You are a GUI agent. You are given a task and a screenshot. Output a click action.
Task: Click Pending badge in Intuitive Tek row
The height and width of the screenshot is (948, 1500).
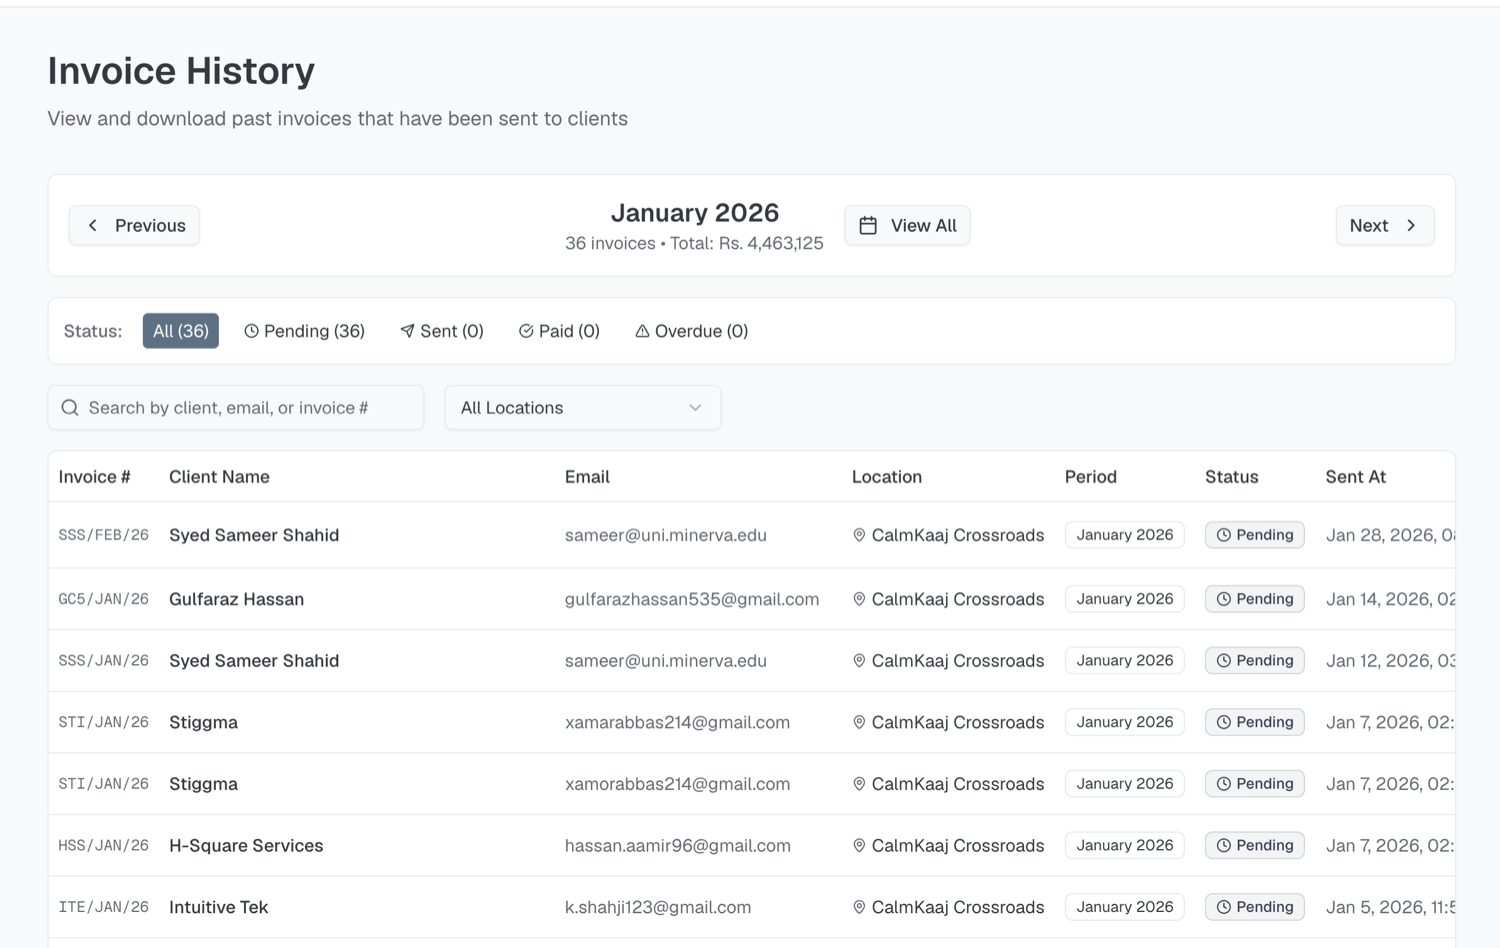[x=1255, y=907]
